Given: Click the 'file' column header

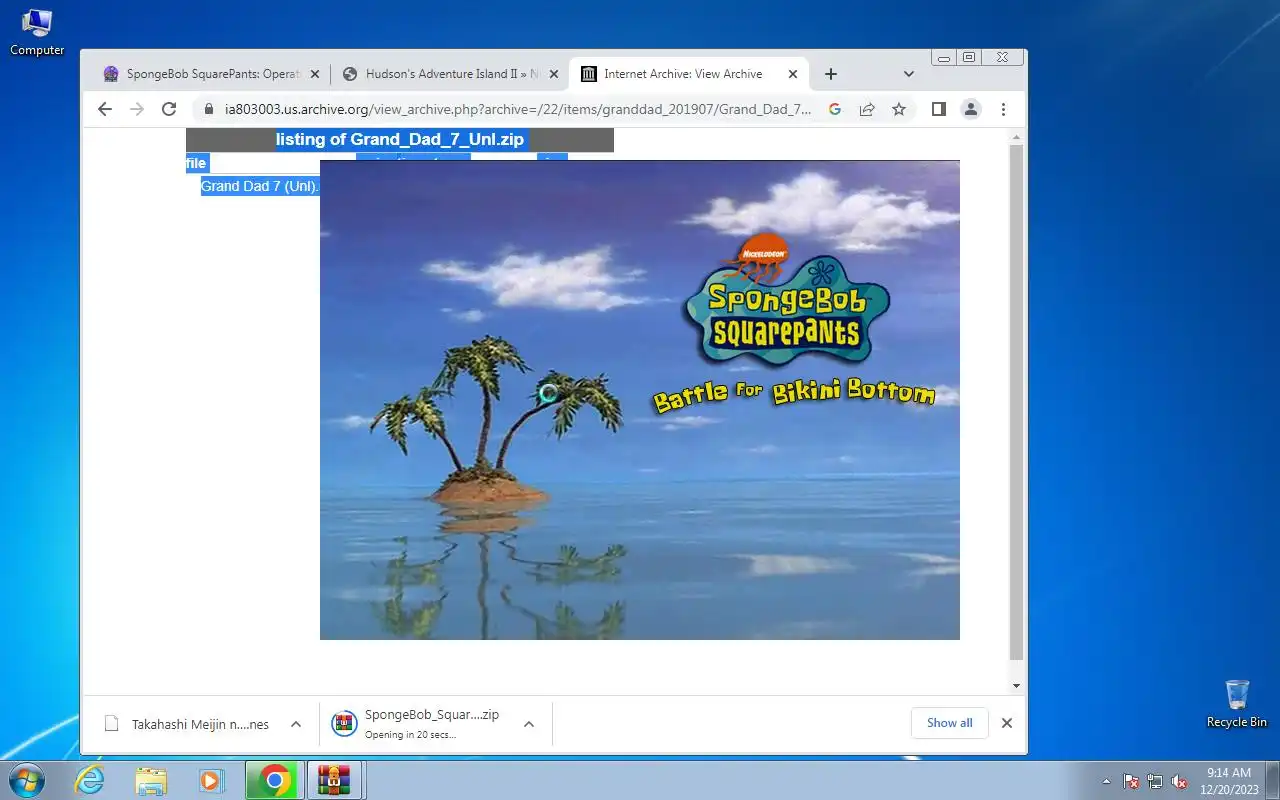Looking at the screenshot, I should click(196, 163).
